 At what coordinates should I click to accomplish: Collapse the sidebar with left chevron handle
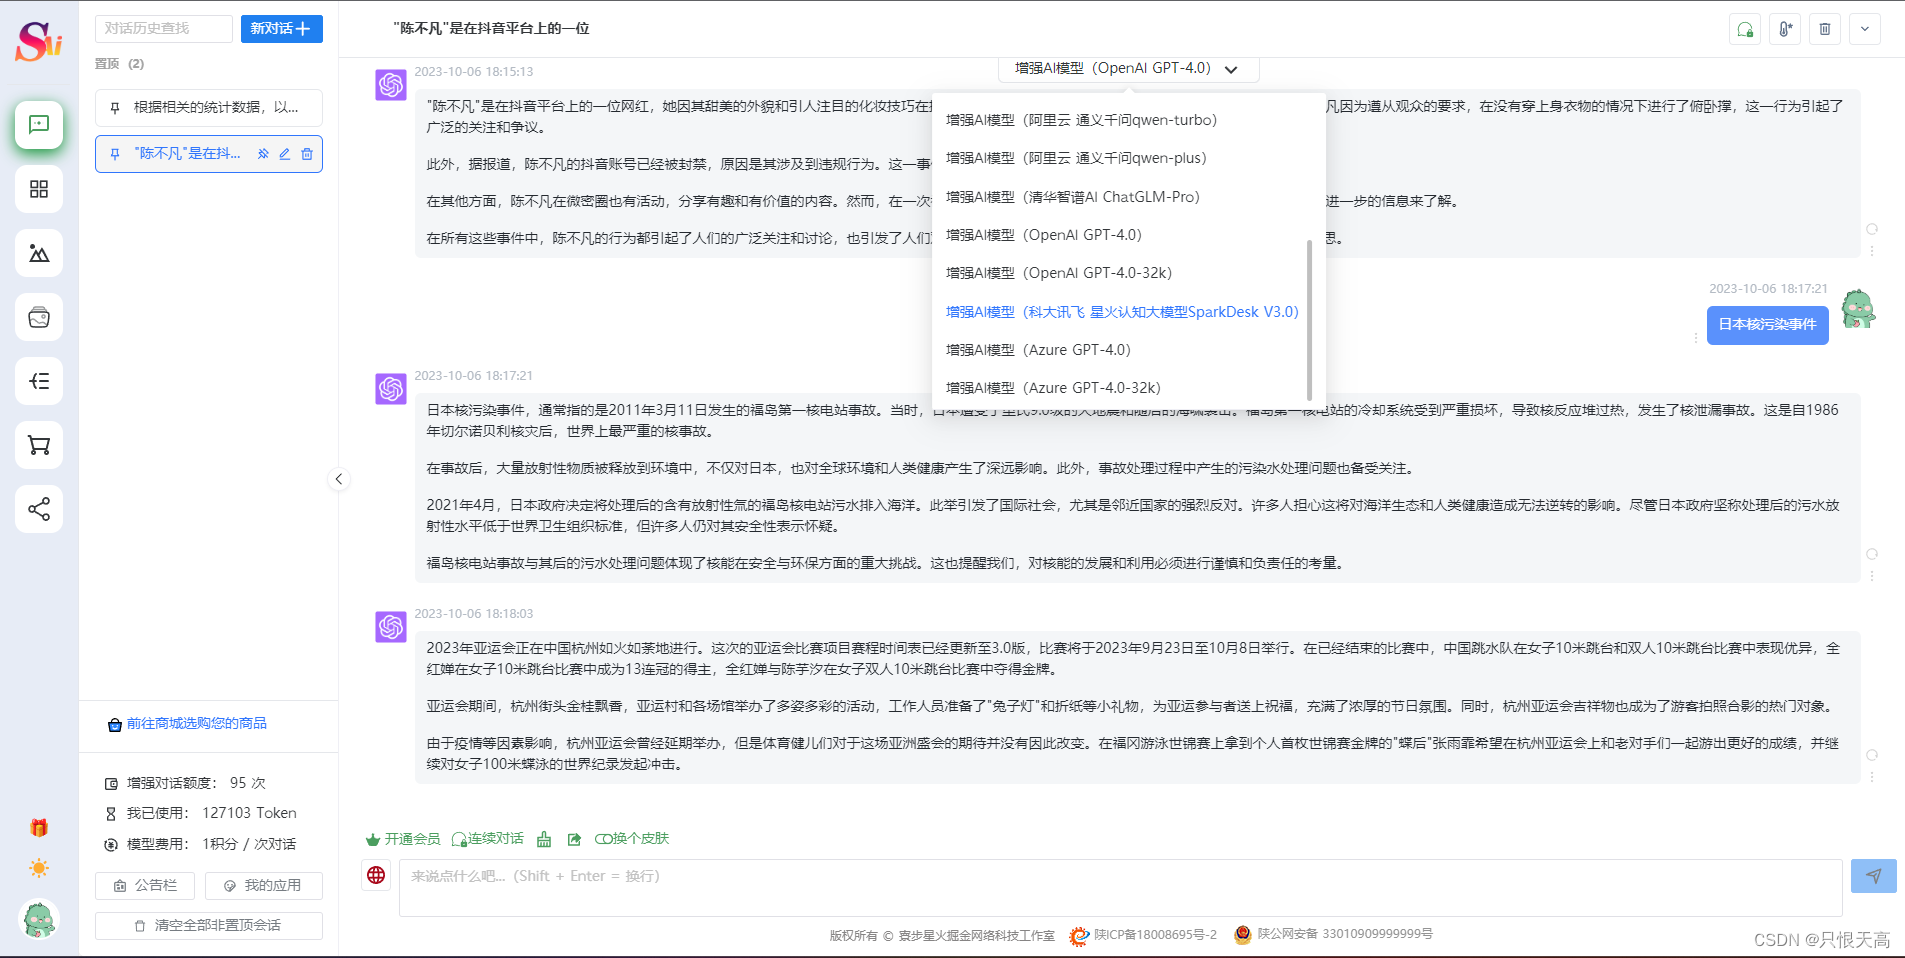[x=339, y=479]
